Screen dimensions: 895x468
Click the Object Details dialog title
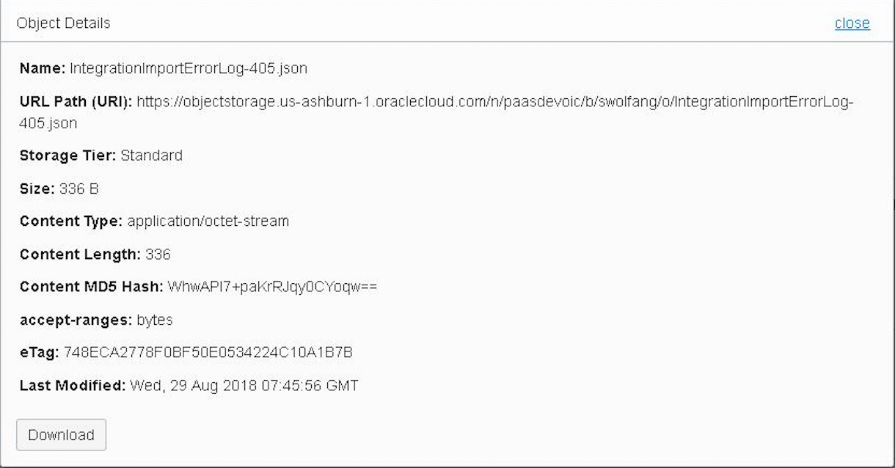pyautogui.click(x=63, y=23)
